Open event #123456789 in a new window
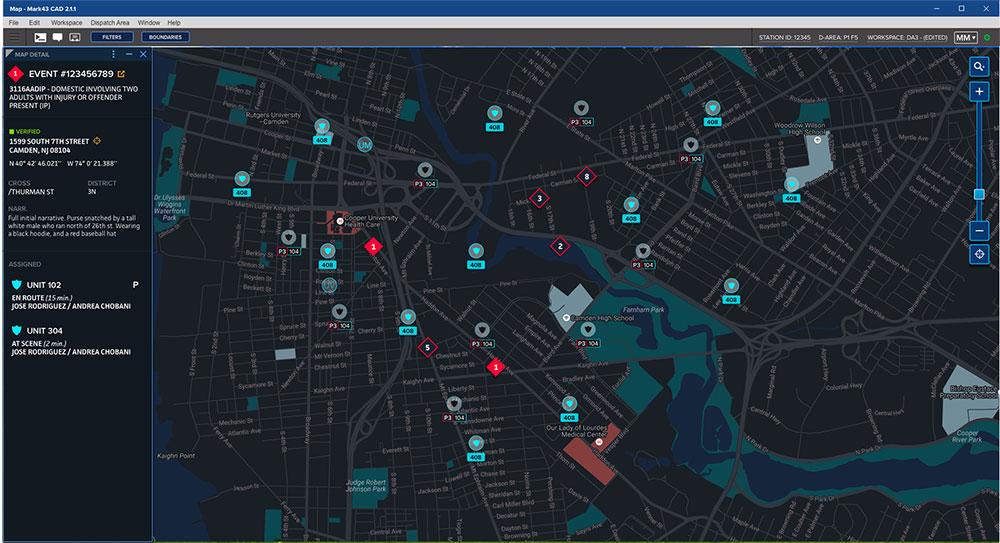This screenshot has width=1000, height=543. 122,74
